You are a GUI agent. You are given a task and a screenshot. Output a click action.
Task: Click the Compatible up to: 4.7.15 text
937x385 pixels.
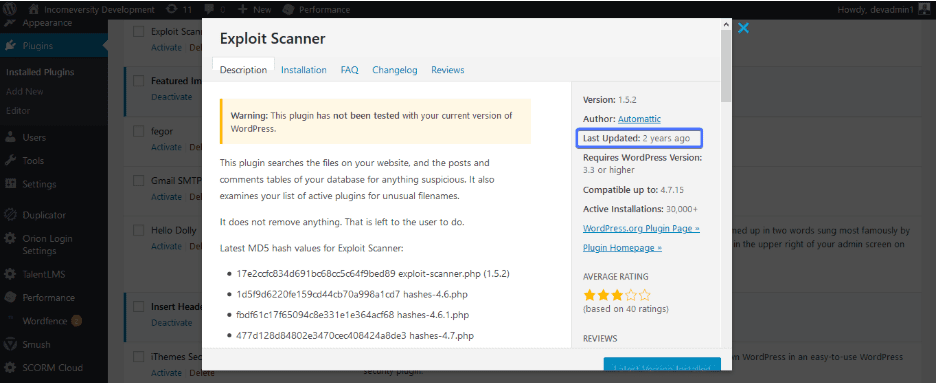633,190
